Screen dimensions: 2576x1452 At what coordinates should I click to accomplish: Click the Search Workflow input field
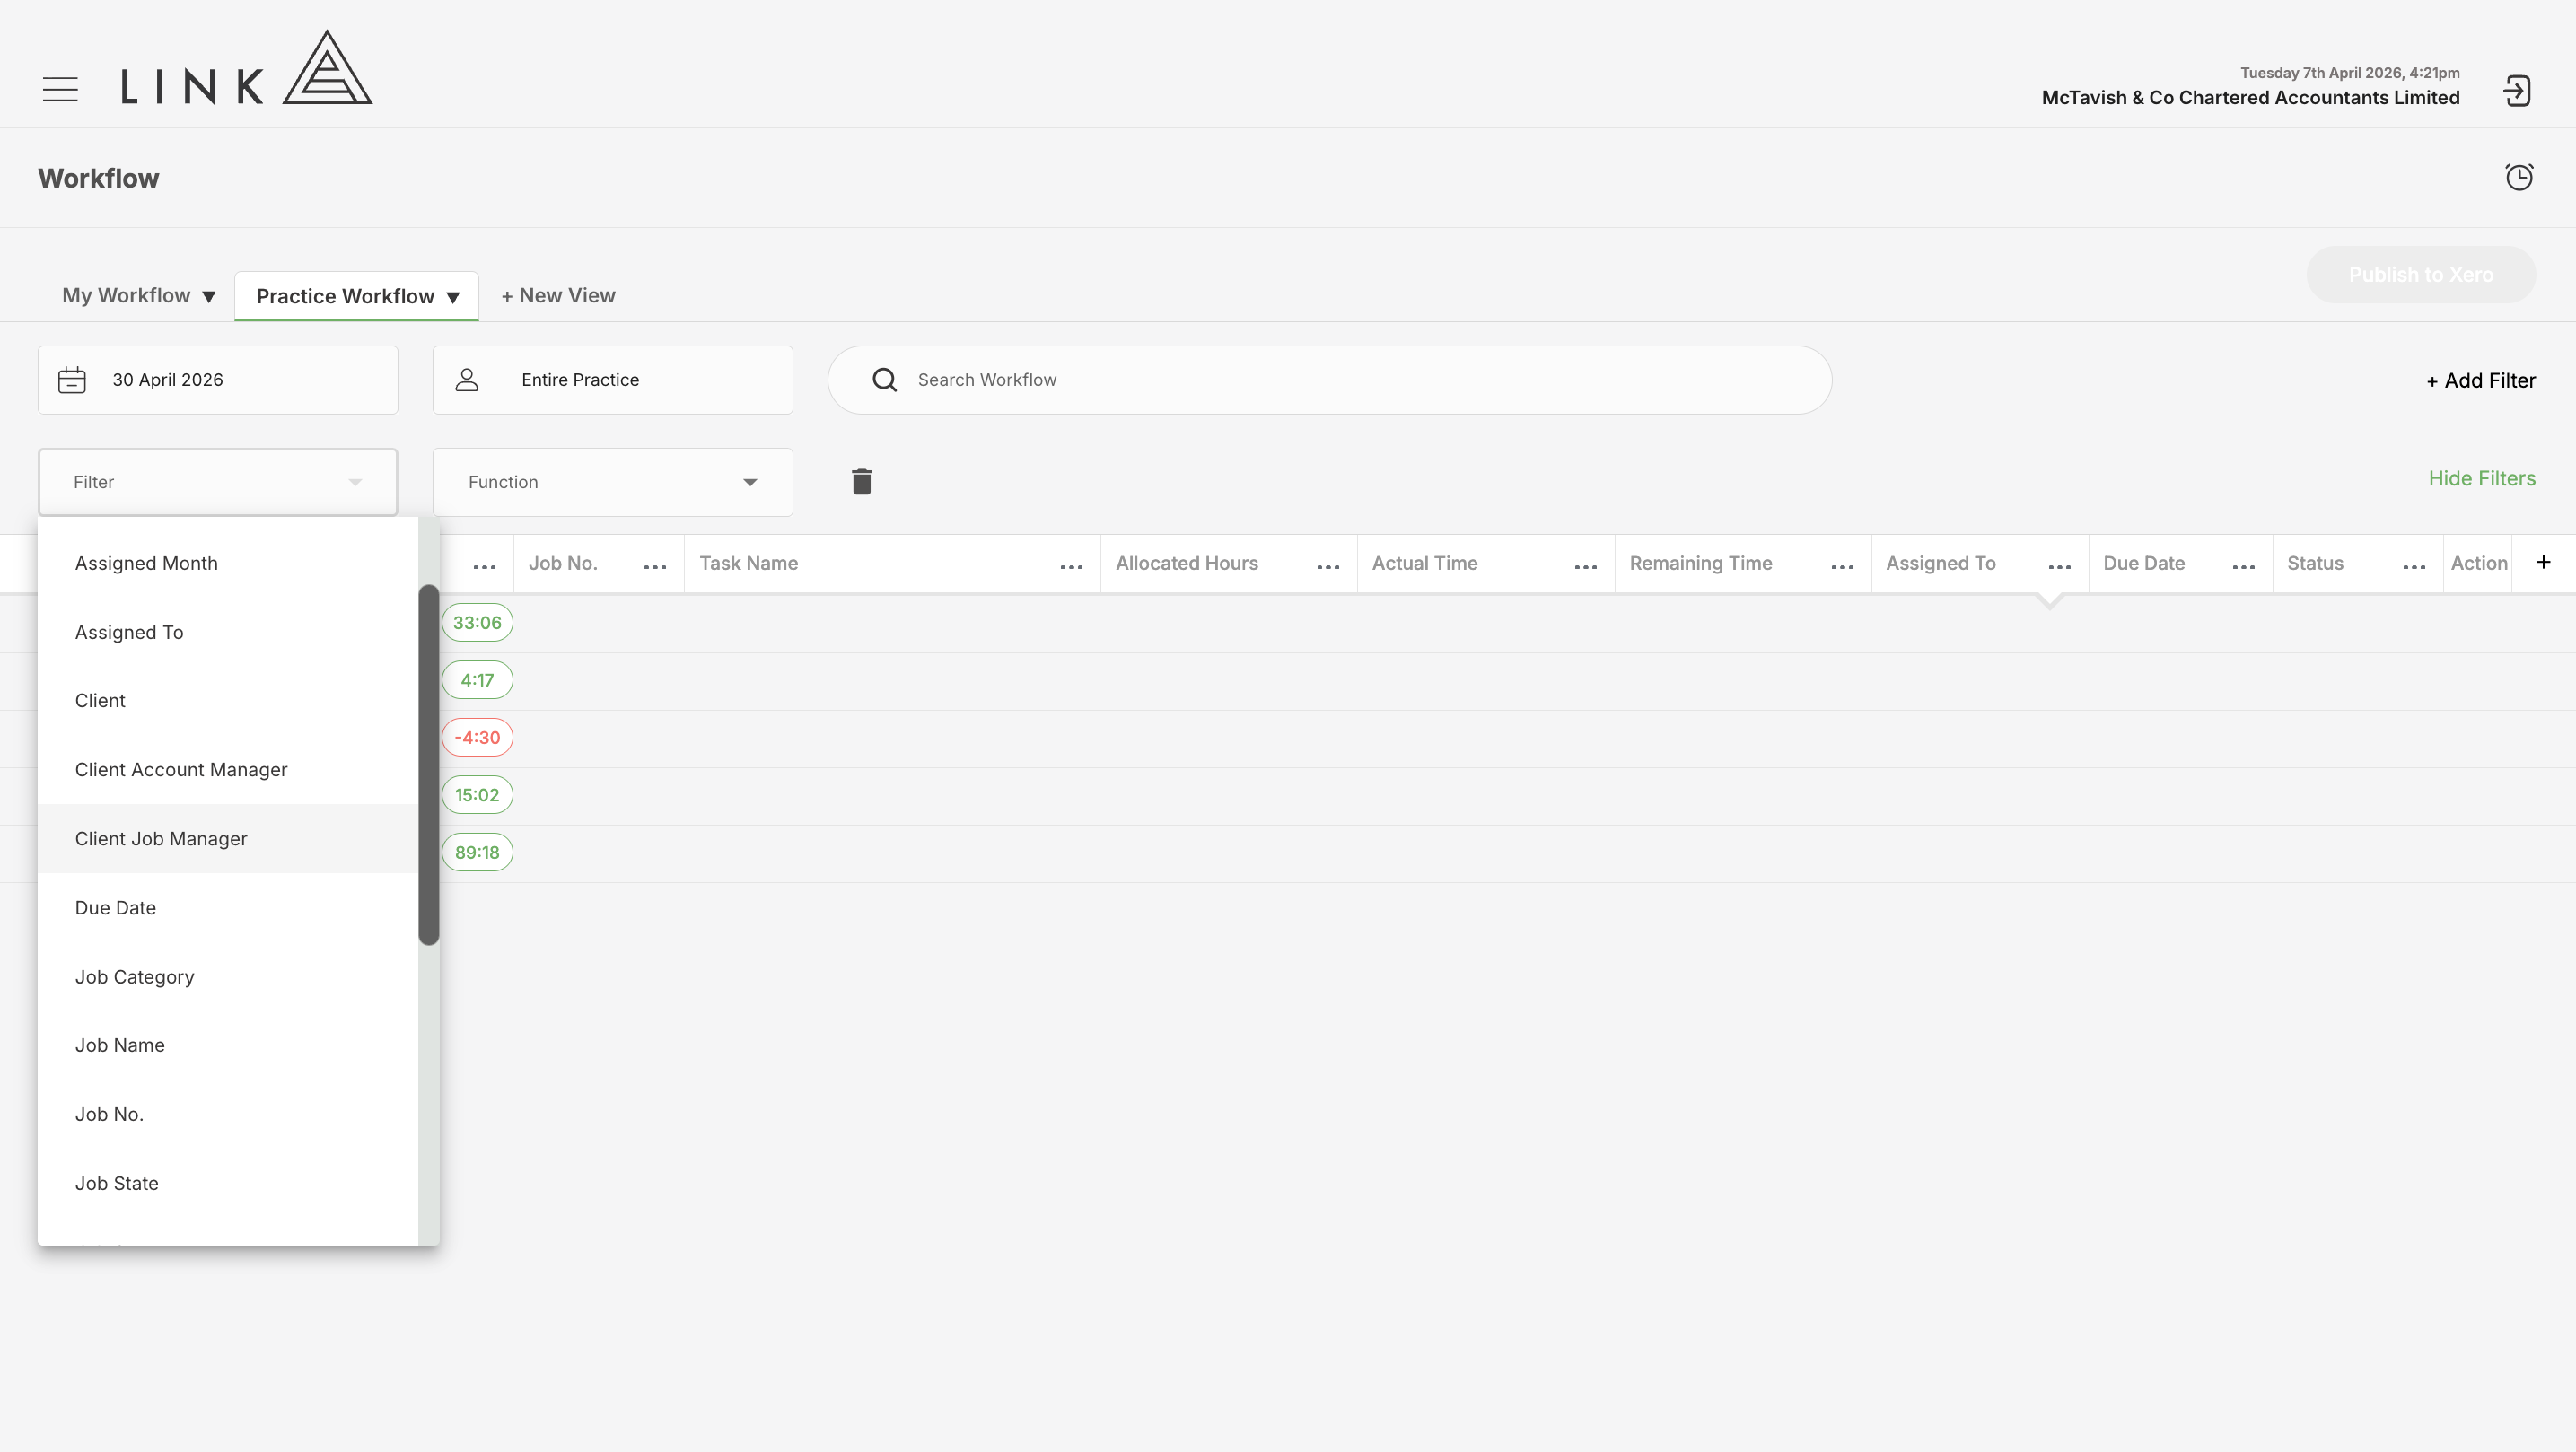pyautogui.click(x=1329, y=380)
